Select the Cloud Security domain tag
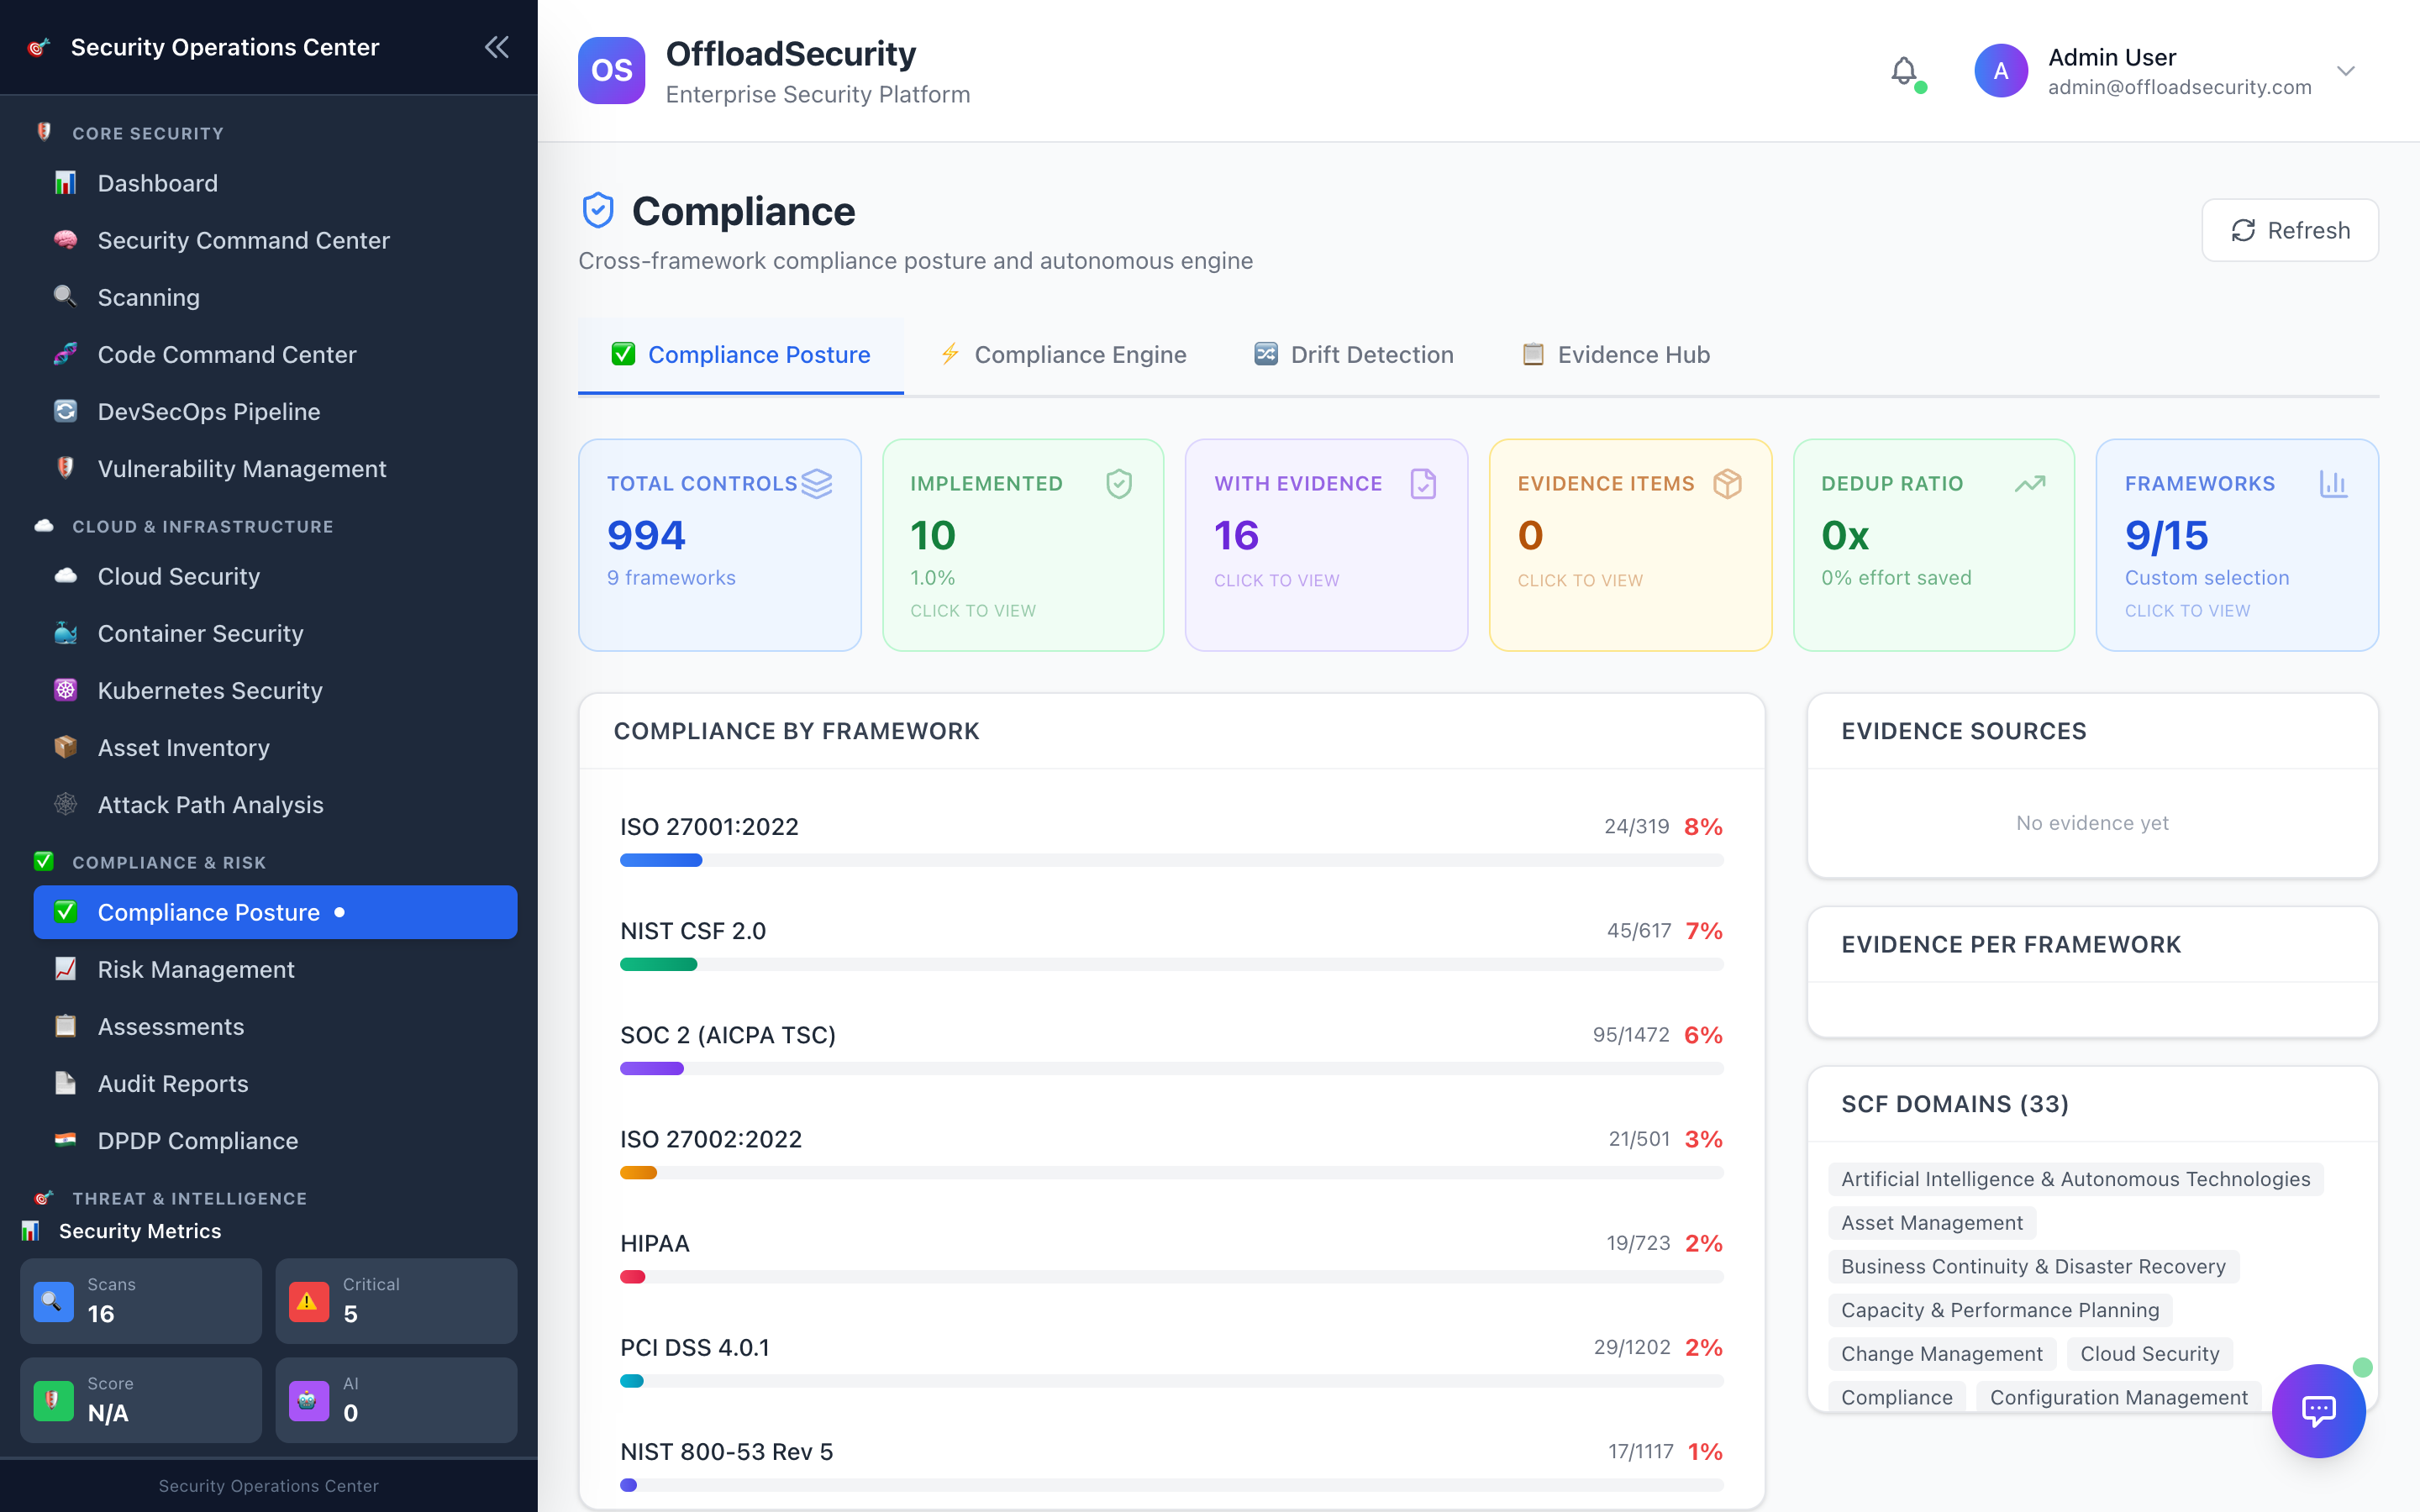 [x=2149, y=1354]
